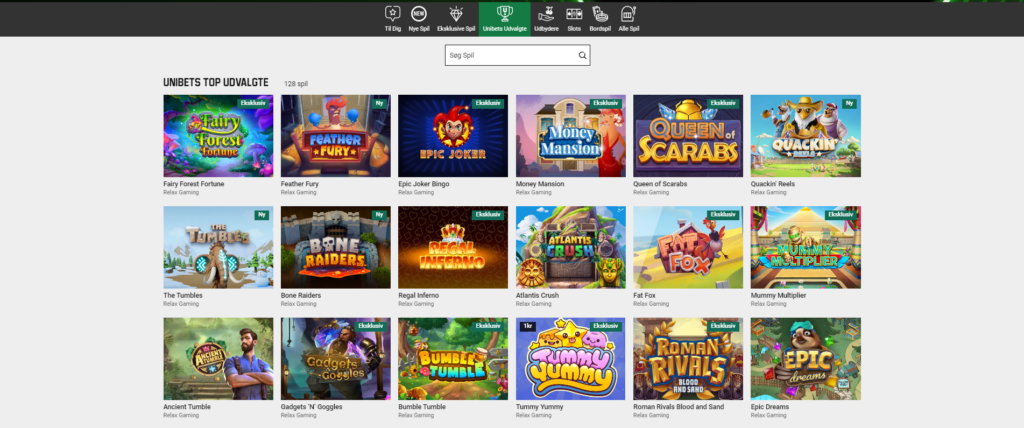Click the Ny badge on Bone Raiders
The height and width of the screenshot is (428, 1024).
click(379, 215)
